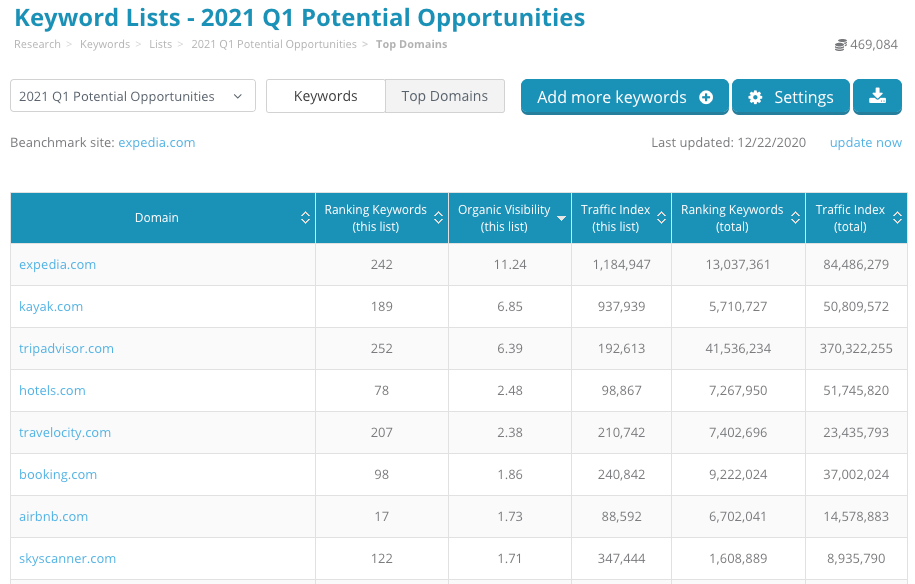Sort by Traffic Index (this list) arrows
This screenshot has width=915, height=584.
point(660,218)
